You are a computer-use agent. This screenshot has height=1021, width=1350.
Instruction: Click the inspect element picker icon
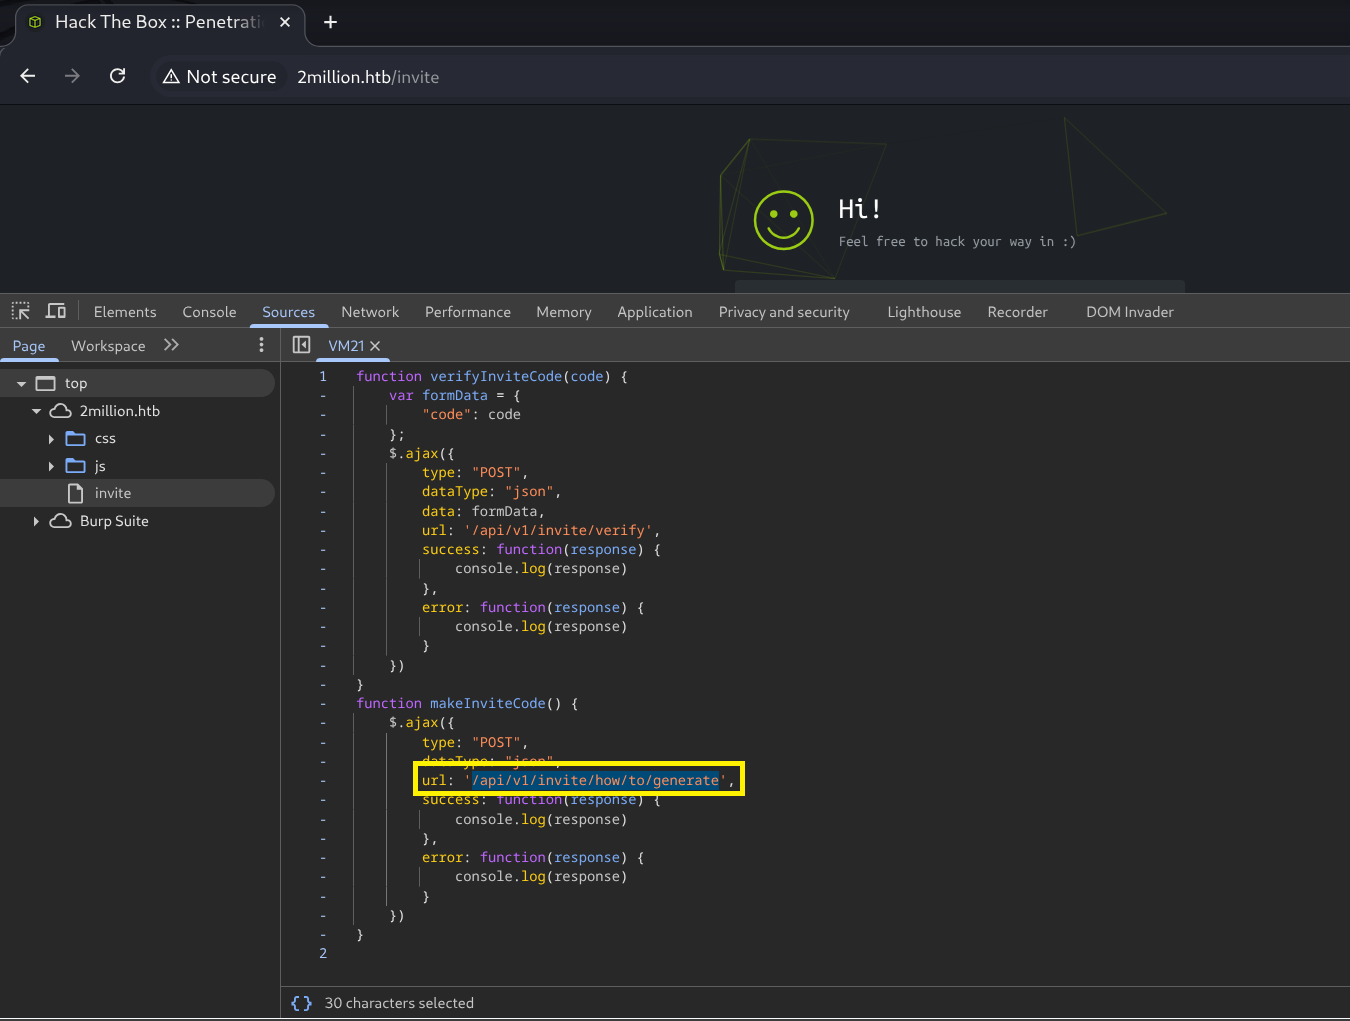pyautogui.click(x=20, y=311)
